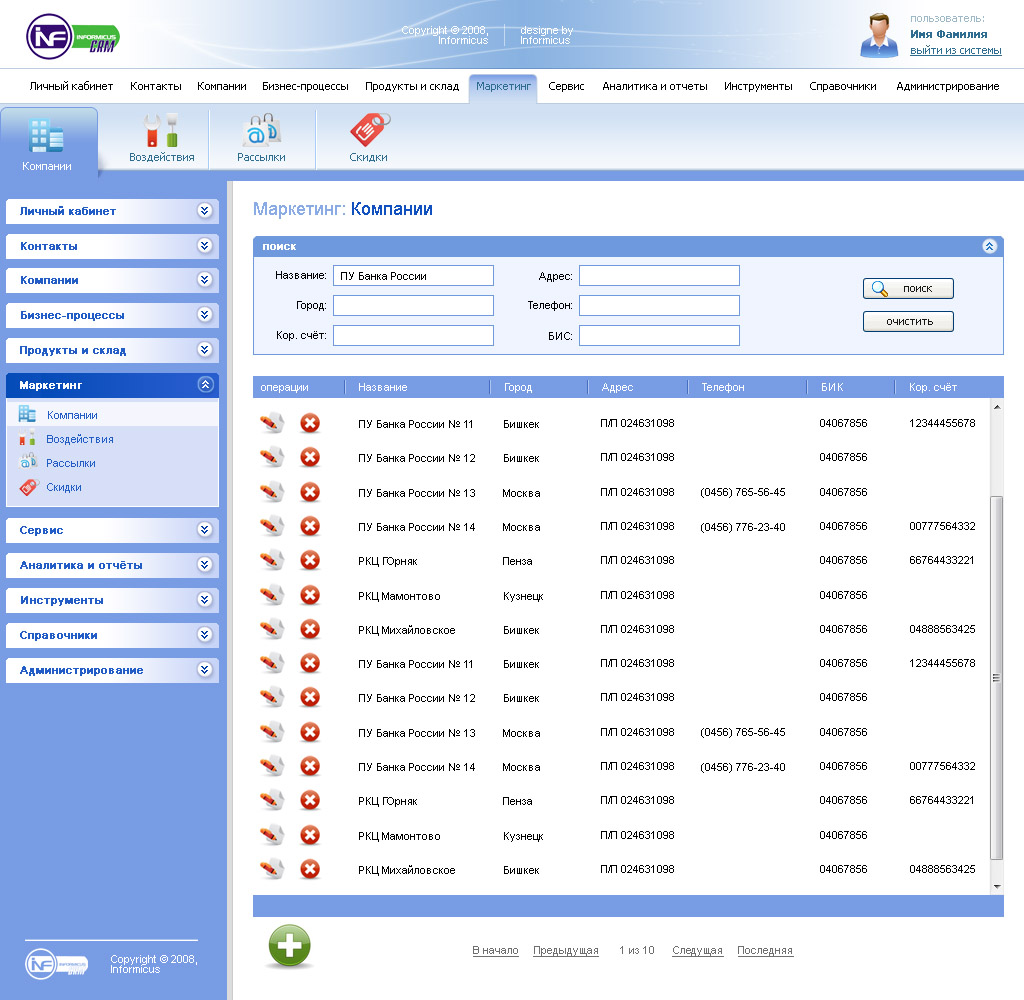
Task: Open the Рассылки toolbar icon
Action: click(260, 138)
